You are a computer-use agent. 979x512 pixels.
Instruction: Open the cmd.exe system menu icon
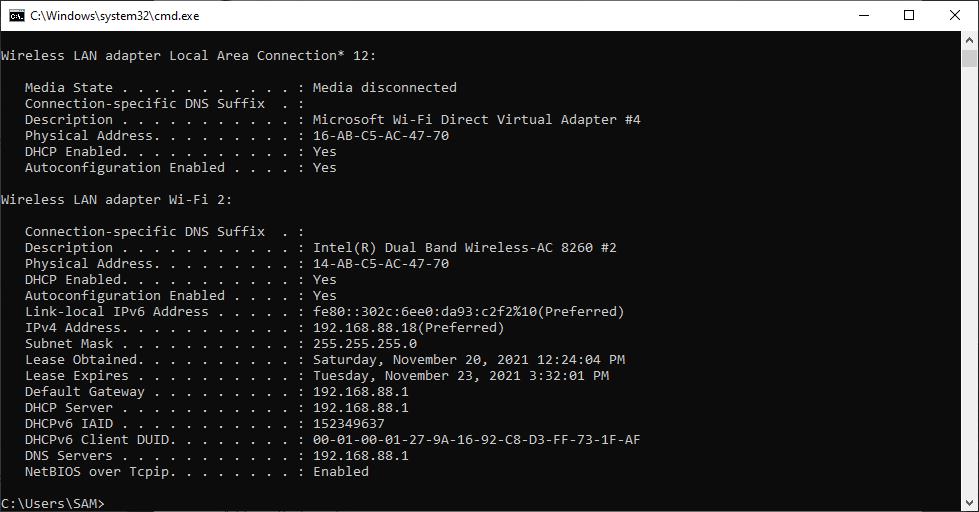tap(17, 15)
